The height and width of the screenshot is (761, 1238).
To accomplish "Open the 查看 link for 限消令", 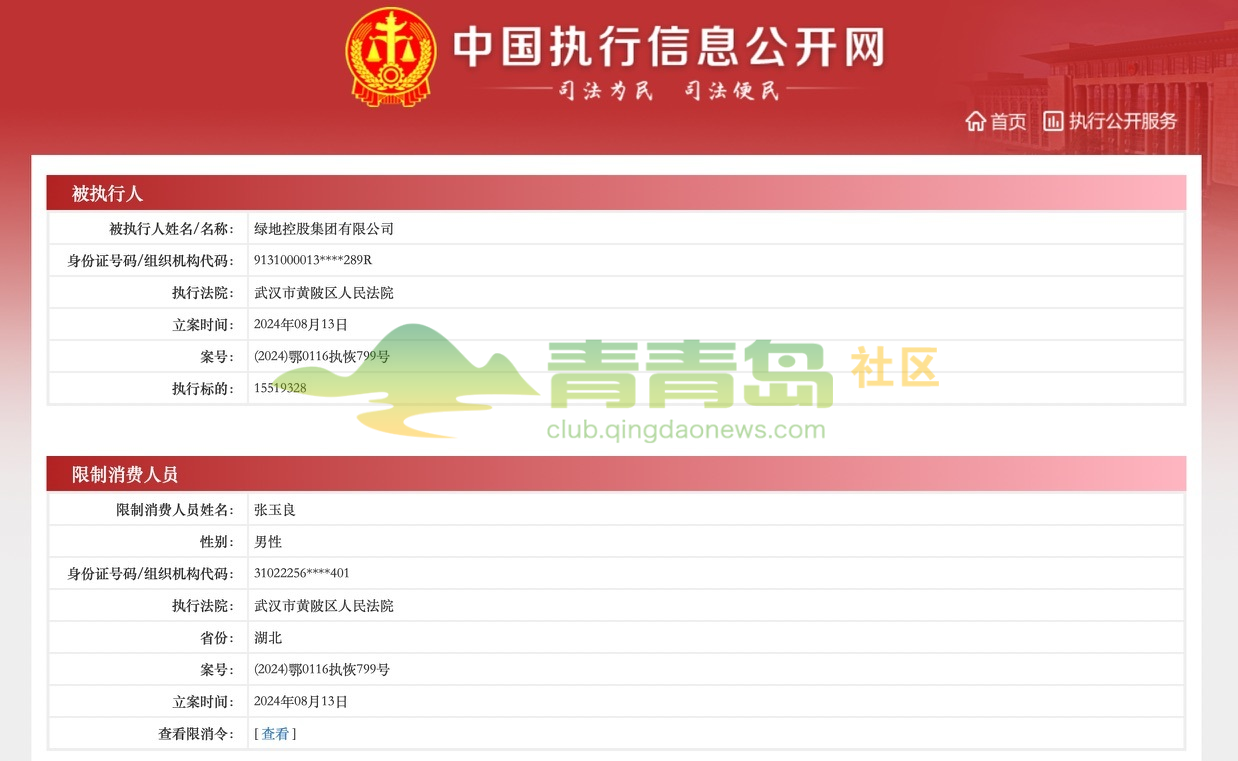I will 275,734.
